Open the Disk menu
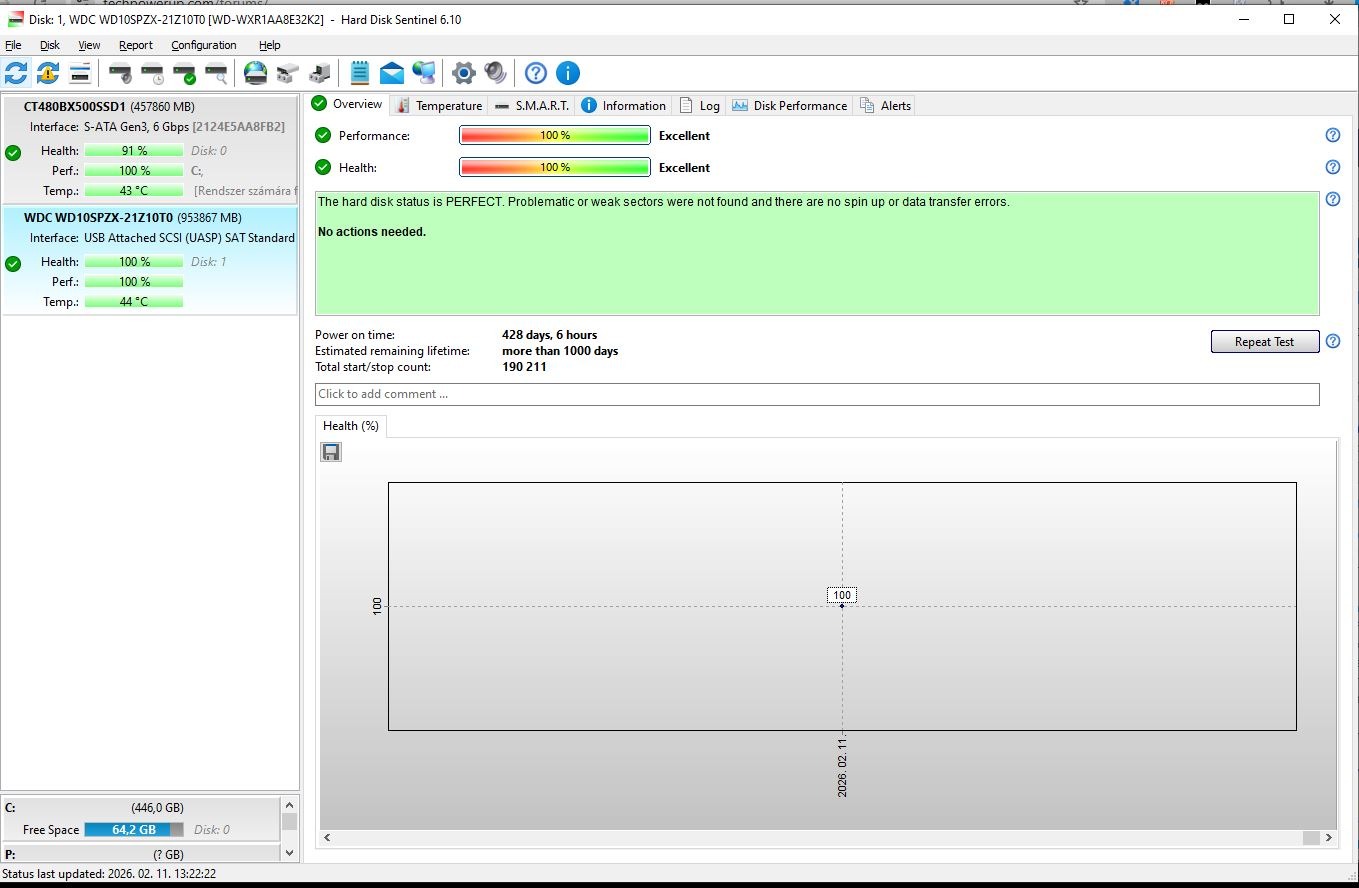Viewport: 1359px width, 888px height. coord(50,45)
